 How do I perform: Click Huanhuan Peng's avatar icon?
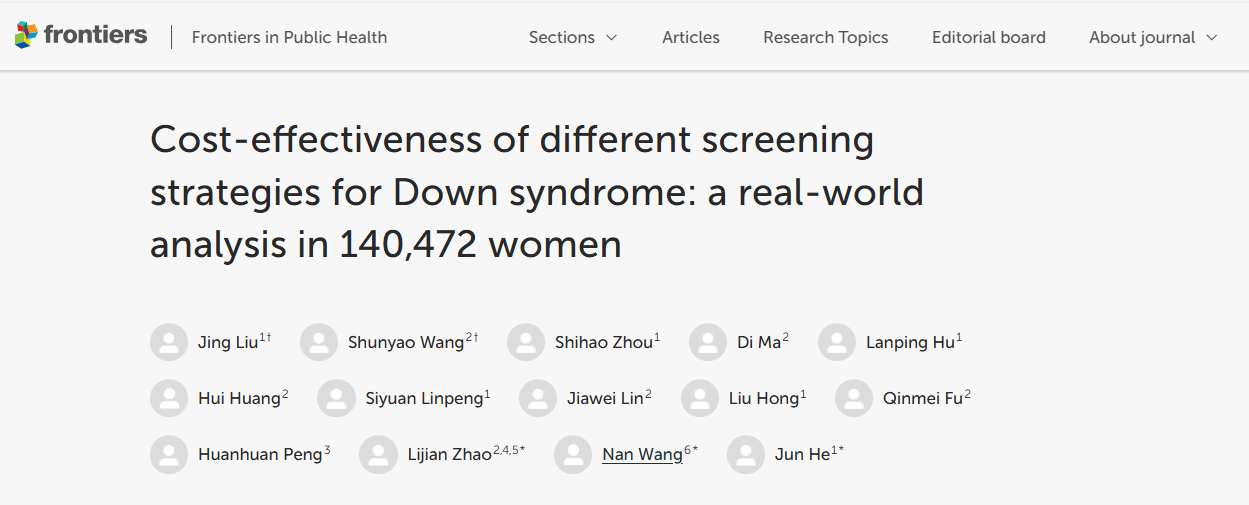tap(169, 454)
